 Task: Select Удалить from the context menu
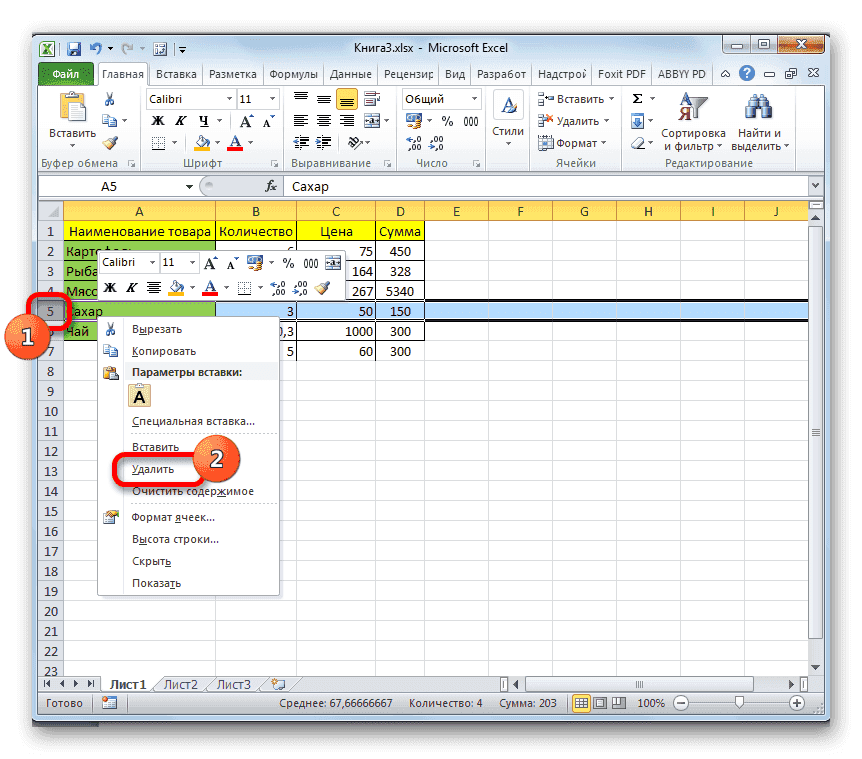click(150, 468)
